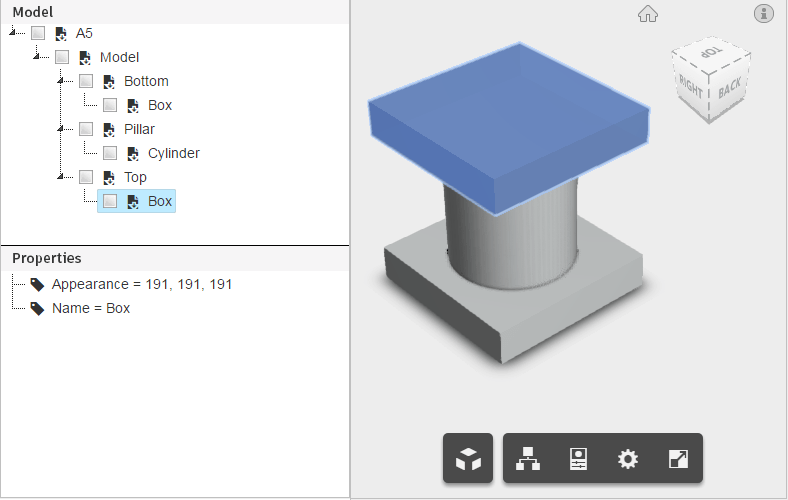788x500 pixels.
Task: Click the Name = Box property
Action: (x=91, y=308)
